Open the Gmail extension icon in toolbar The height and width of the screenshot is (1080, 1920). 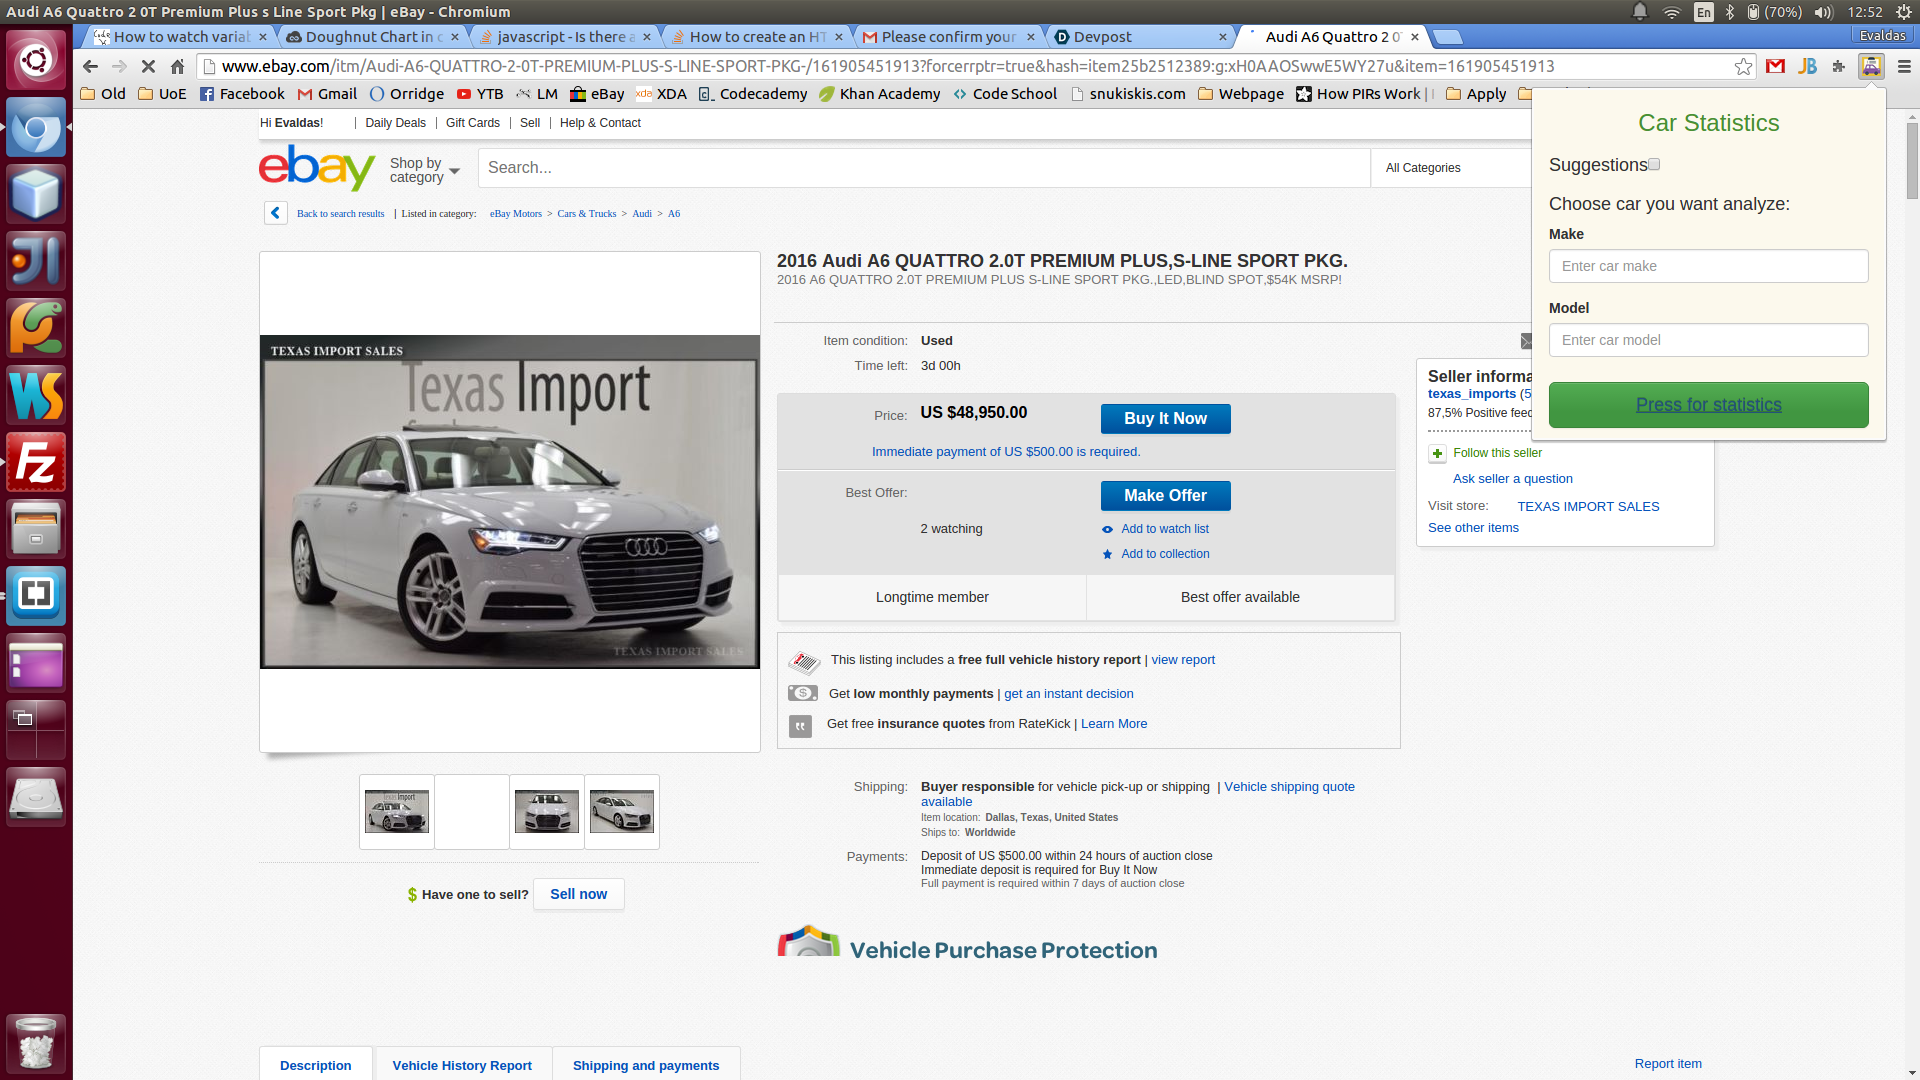[x=1775, y=66]
